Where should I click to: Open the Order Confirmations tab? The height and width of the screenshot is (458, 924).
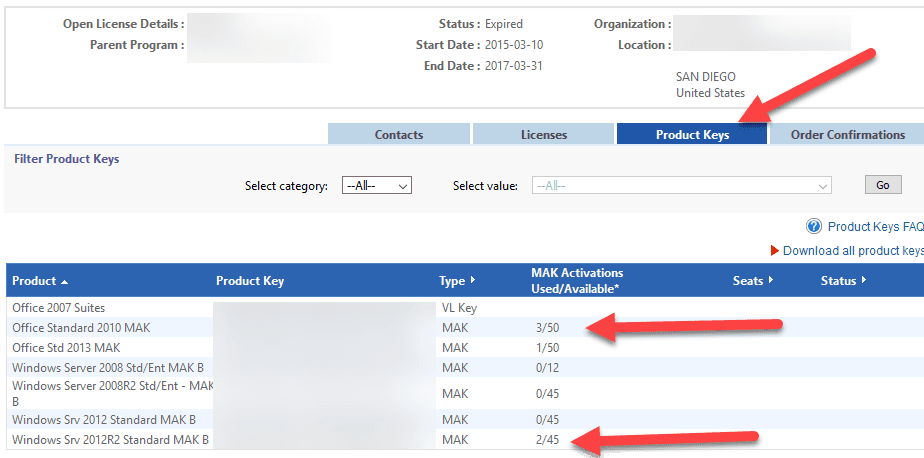(847, 134)
